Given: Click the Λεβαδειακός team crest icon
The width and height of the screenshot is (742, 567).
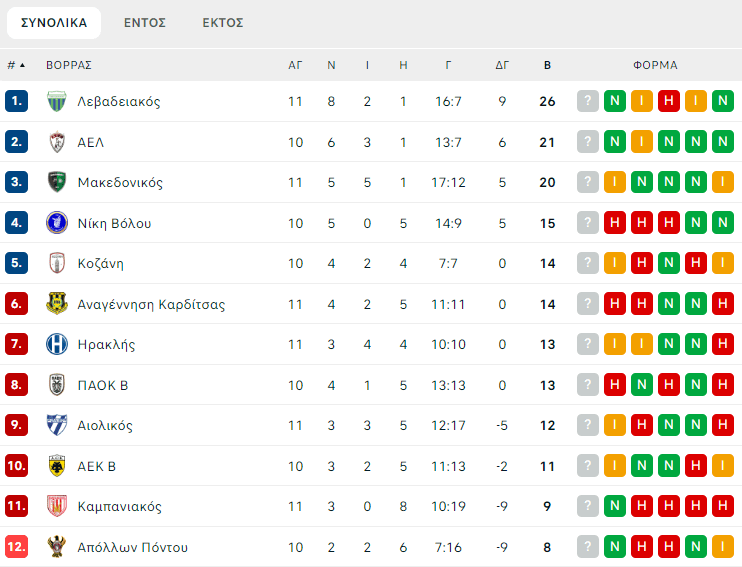Looking at the screenshot, I should [x=57, y=101].
